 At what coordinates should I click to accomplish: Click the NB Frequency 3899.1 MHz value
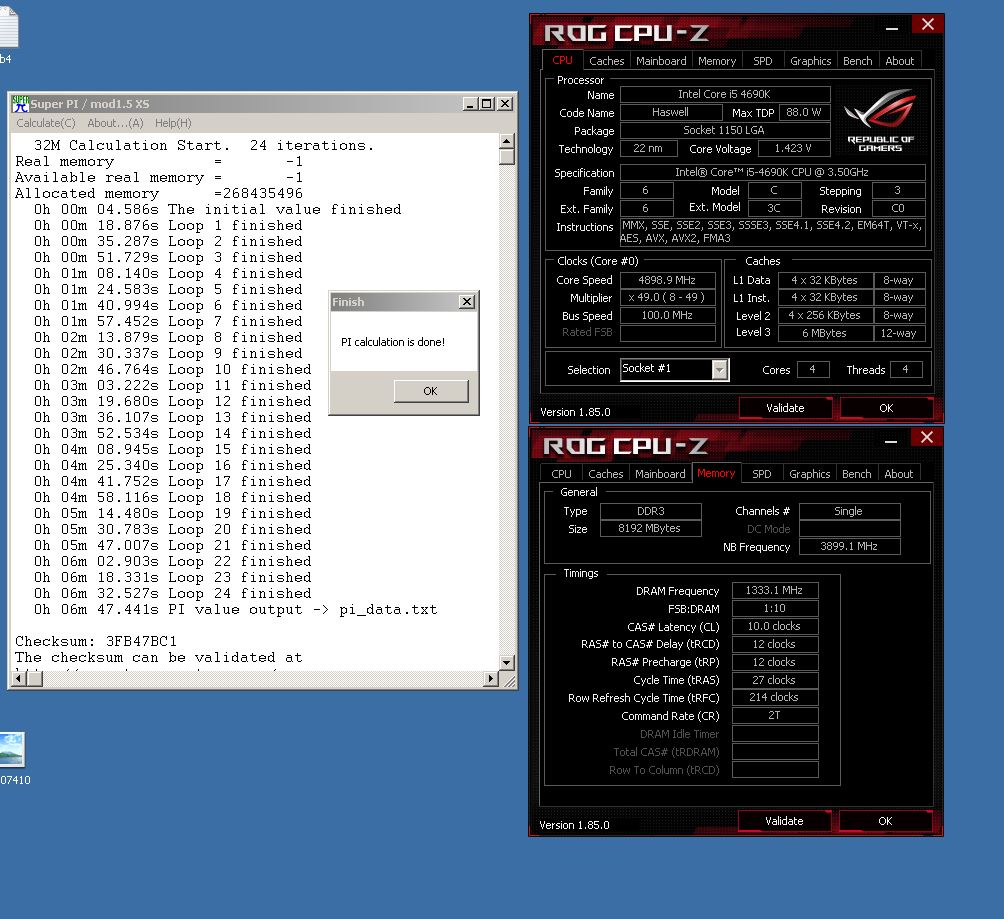pyautogui.click(x=849, y=546)
